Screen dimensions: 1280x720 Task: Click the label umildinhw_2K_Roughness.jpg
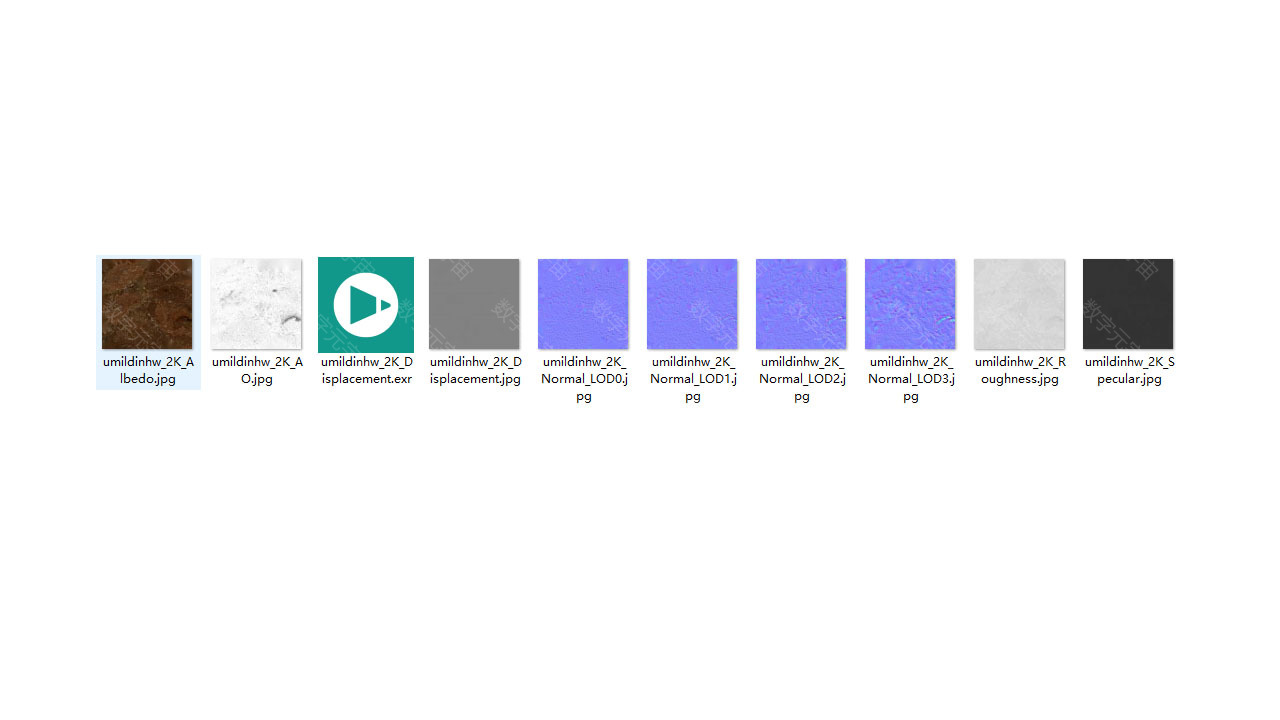pos(1020,371)
